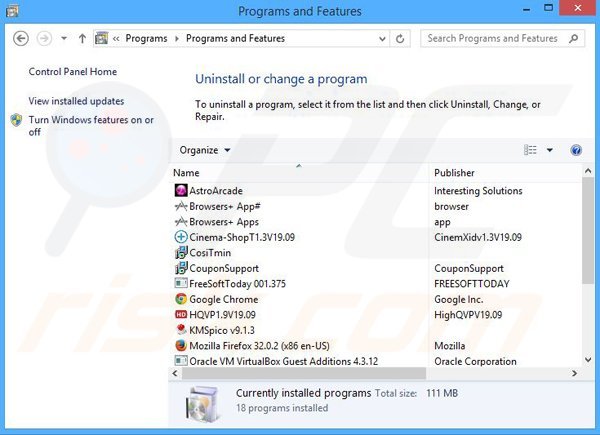Open Turn Windows features on or off

[91, 126]
